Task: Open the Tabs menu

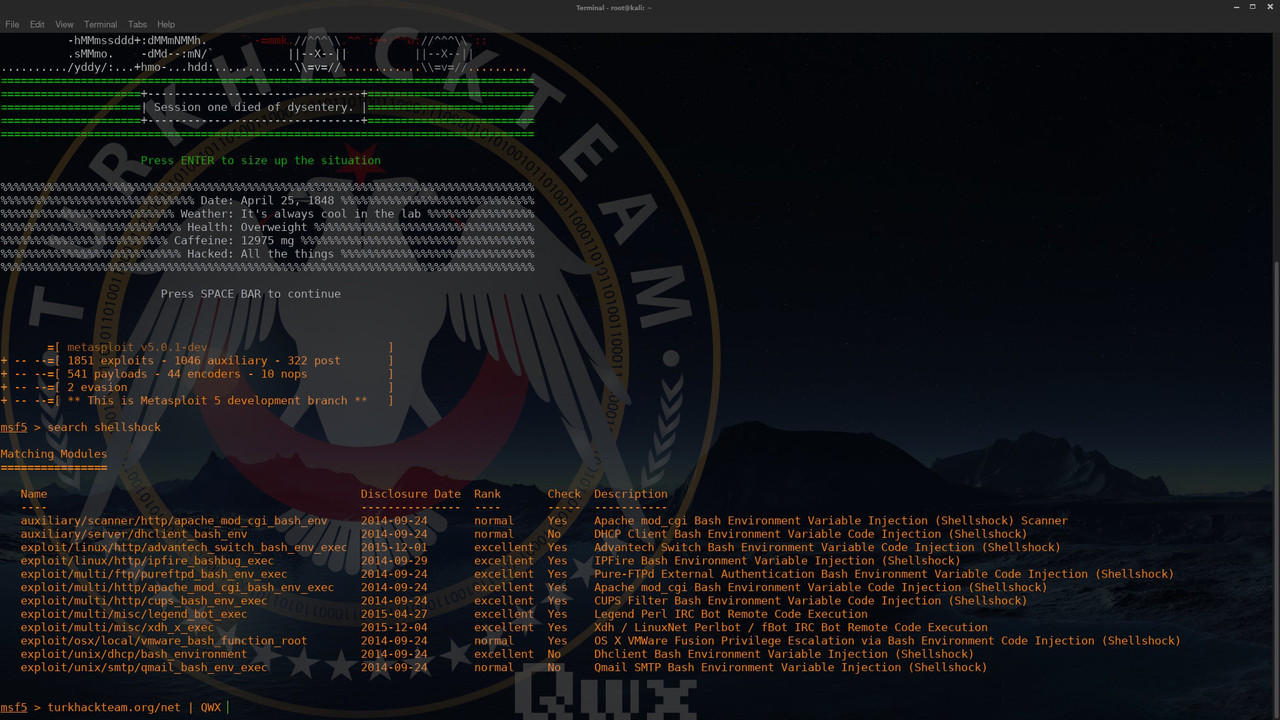Action: pos(137,24)
